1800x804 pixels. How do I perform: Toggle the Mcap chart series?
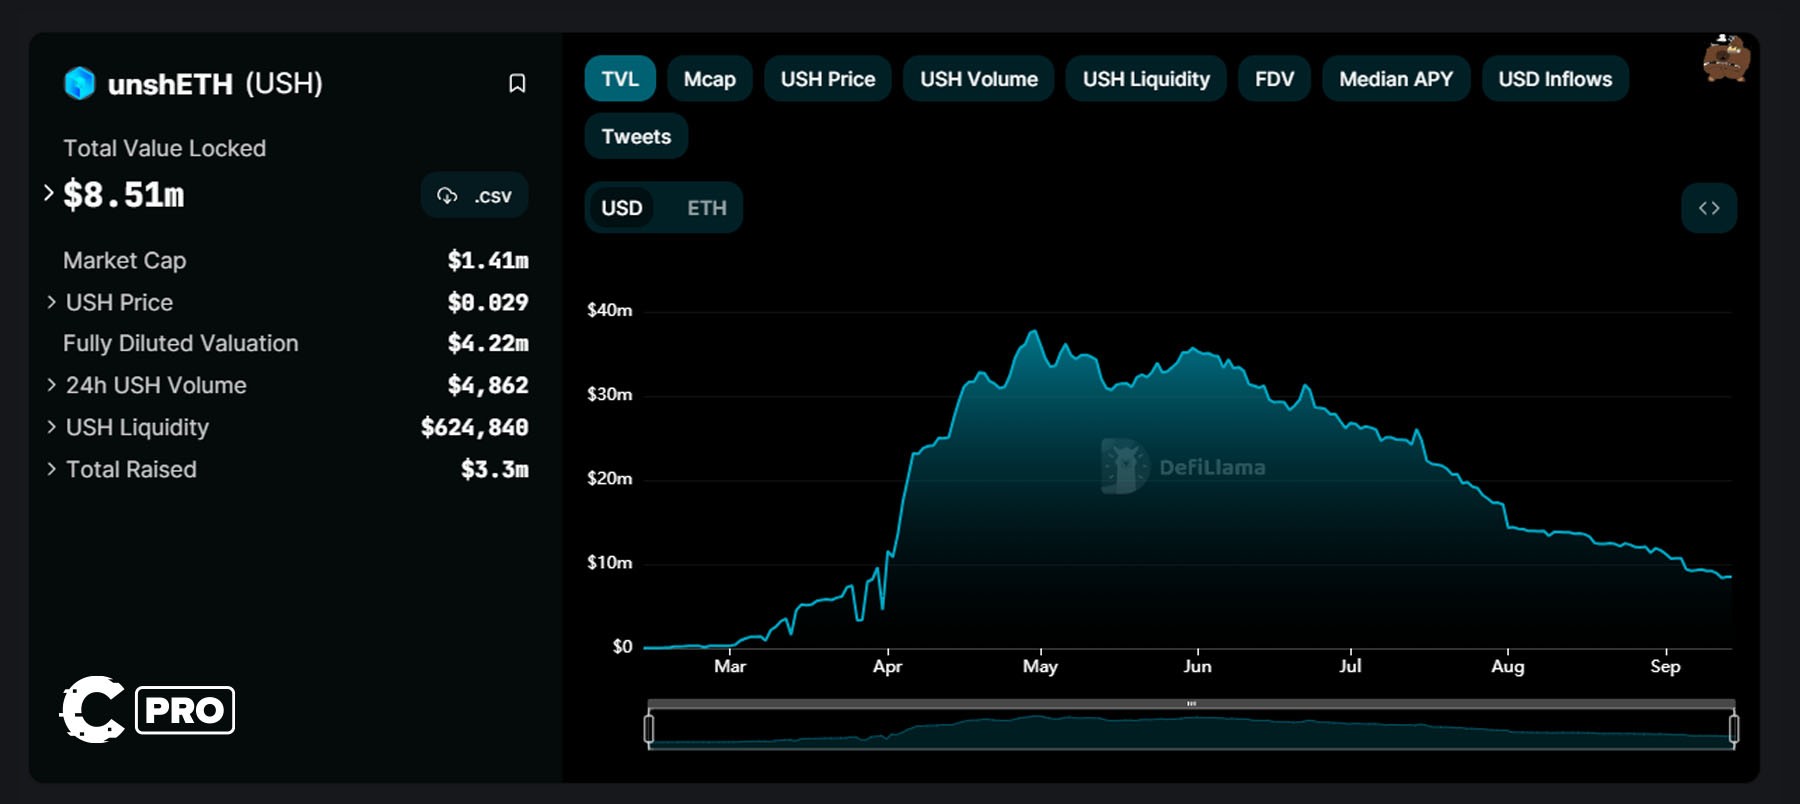tap(710, 79)
